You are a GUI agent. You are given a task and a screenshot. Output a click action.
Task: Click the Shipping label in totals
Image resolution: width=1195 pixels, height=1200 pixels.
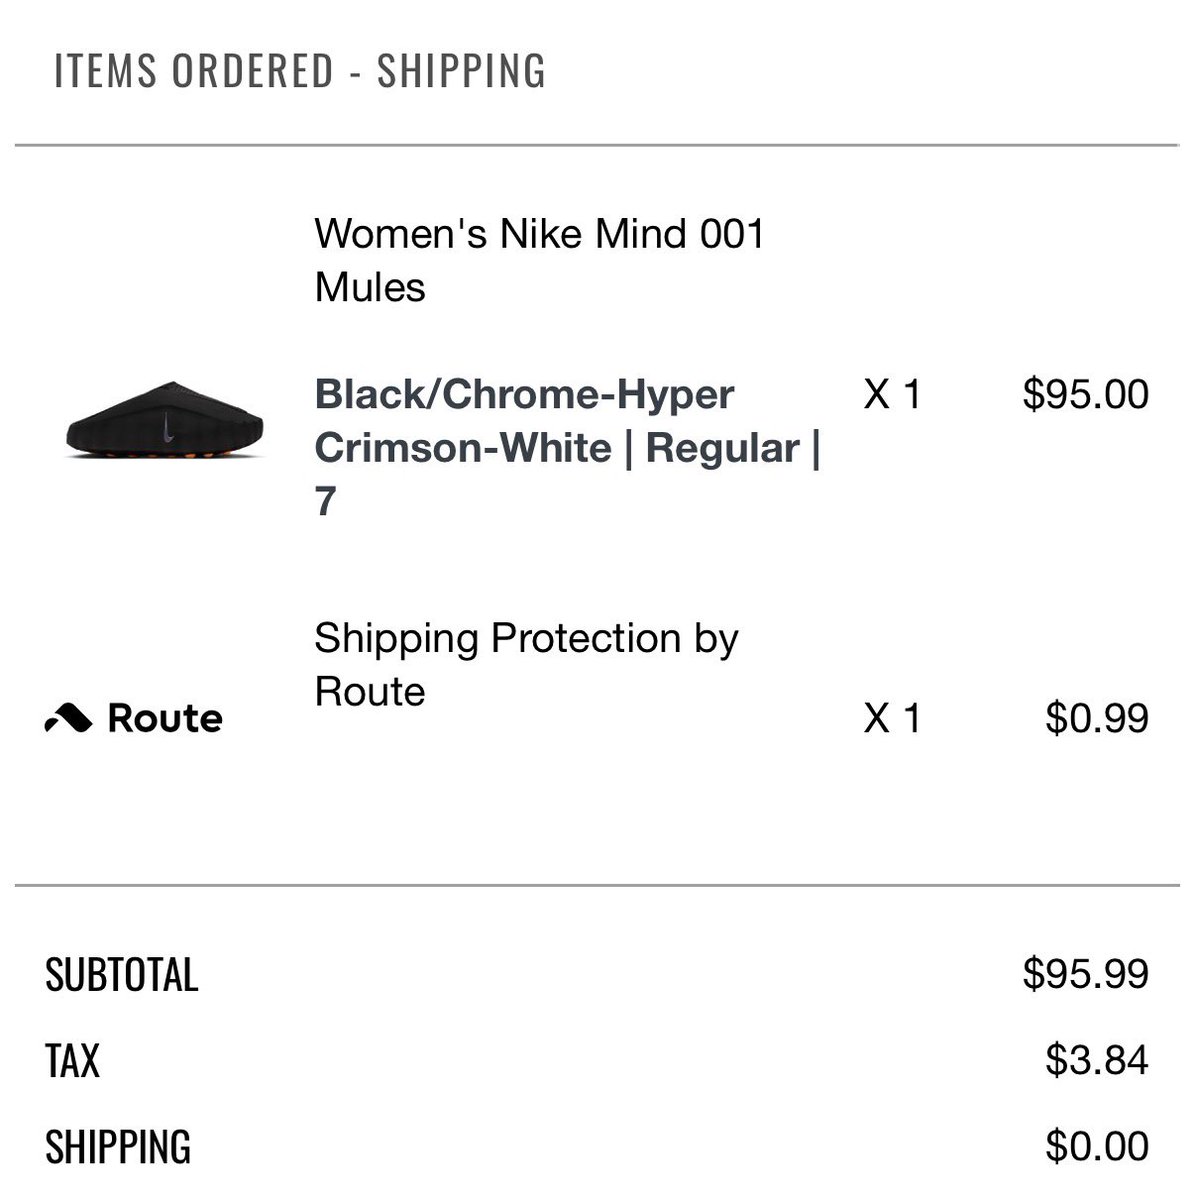[118, 1147]
